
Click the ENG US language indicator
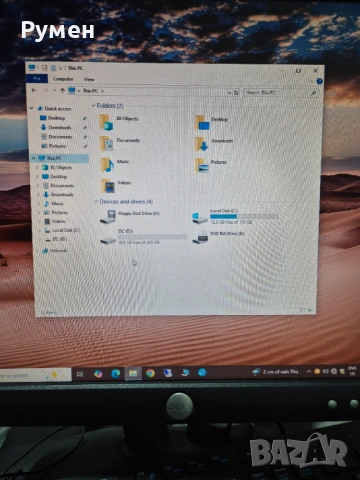(352, 371)
